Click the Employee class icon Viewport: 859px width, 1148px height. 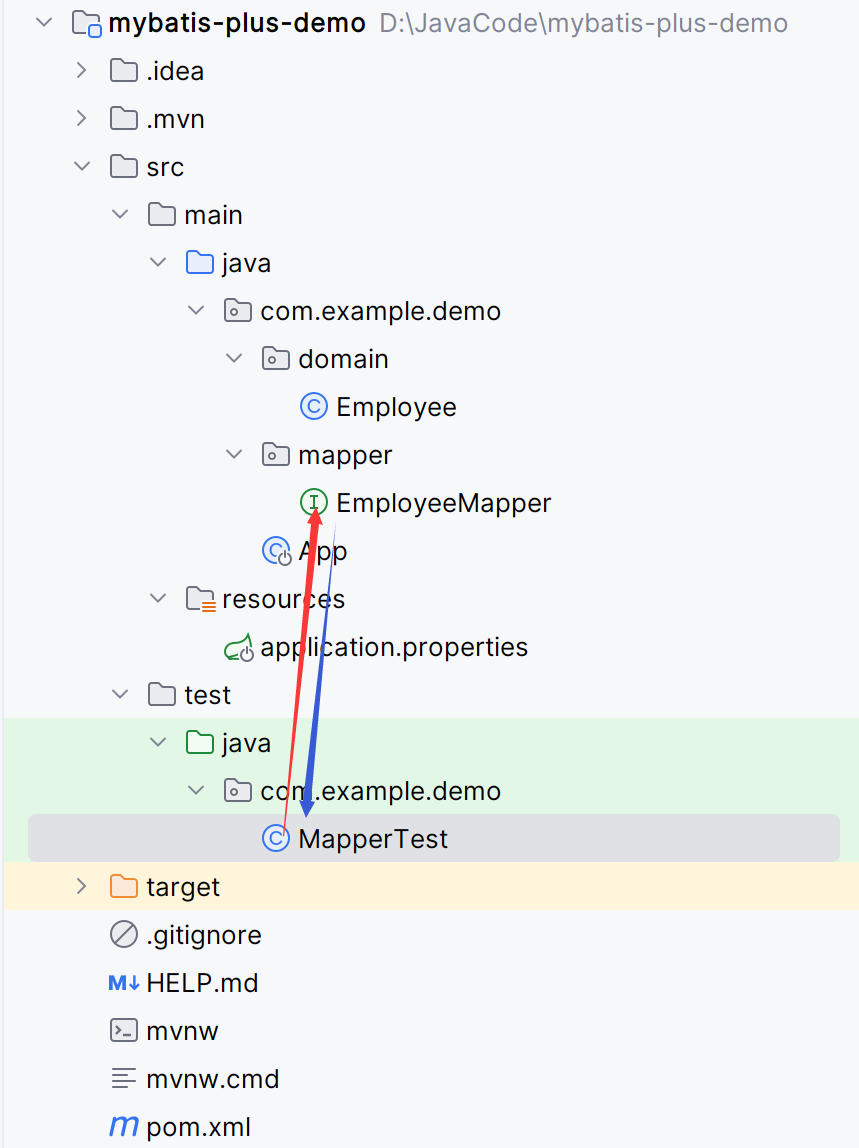tap(313, 406)
